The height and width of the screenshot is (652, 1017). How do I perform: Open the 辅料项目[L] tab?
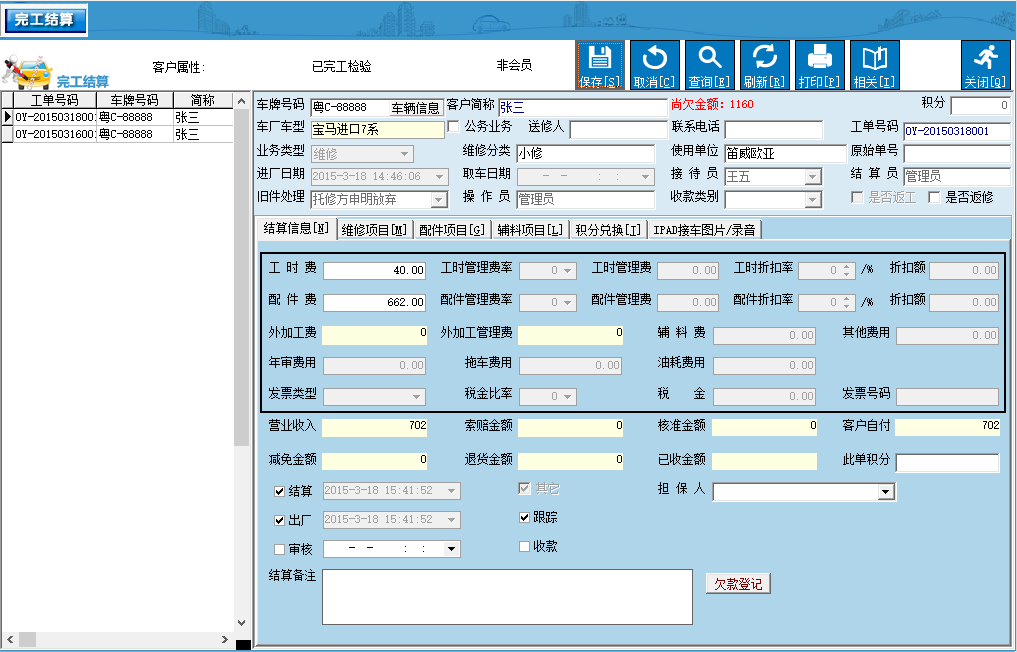pos(529,230)
